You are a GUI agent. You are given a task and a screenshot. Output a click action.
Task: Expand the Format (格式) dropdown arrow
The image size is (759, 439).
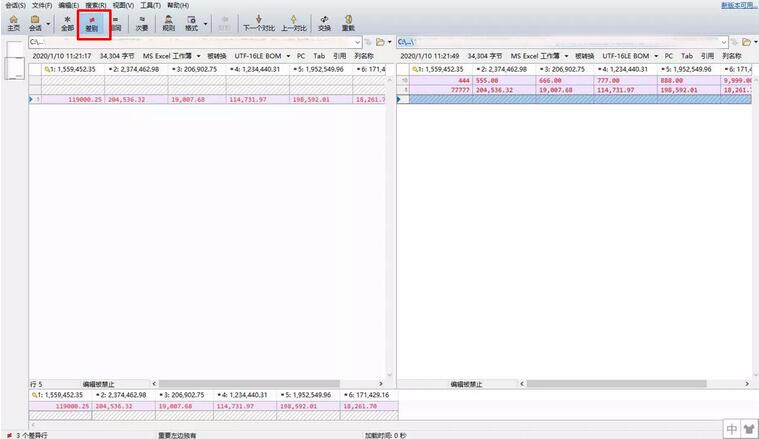coord(206,22)
